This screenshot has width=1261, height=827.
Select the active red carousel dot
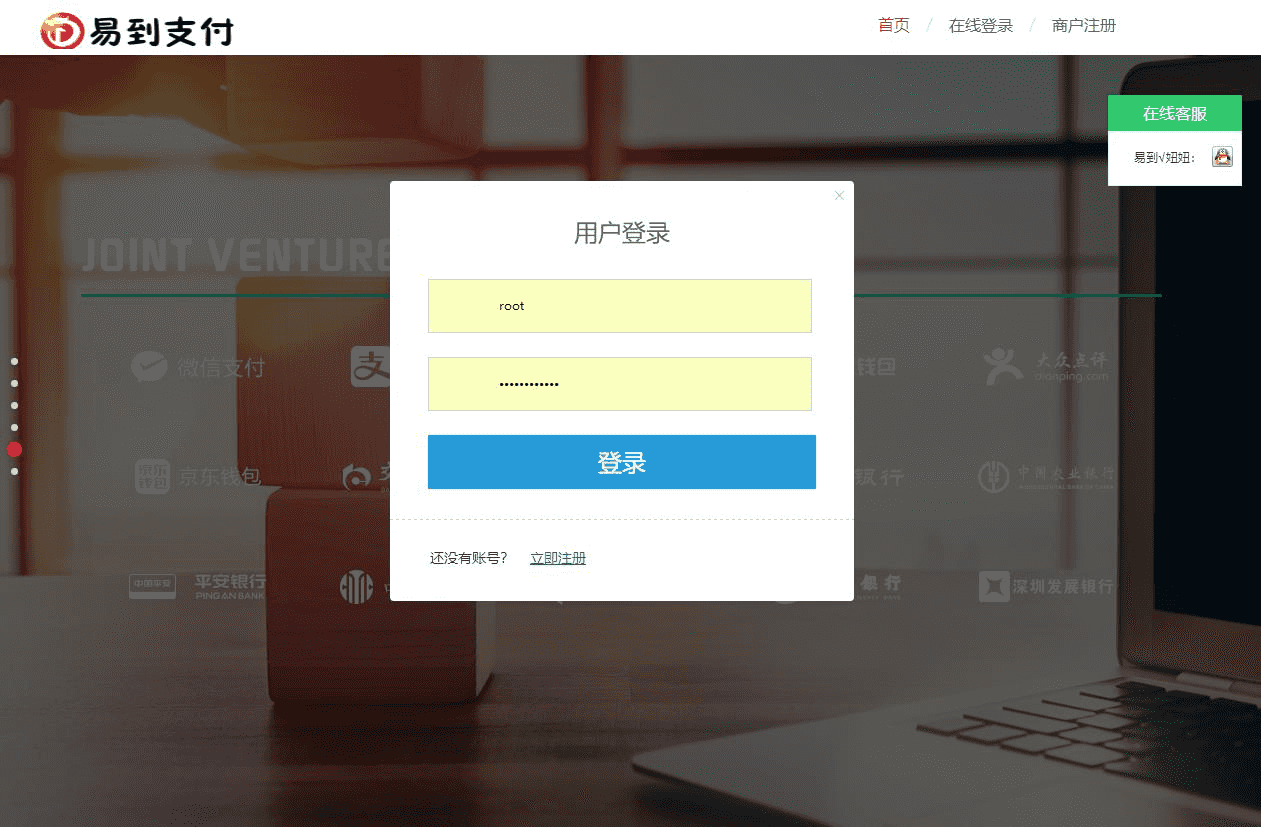pyautogui.click(x=14, y=450)
